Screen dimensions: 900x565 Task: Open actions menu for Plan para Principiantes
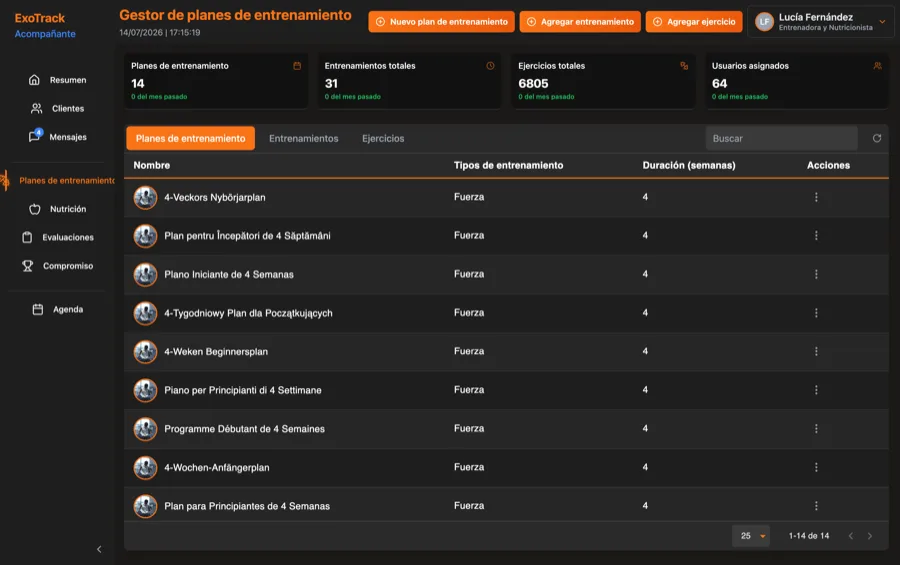click(x=816, y=506)
